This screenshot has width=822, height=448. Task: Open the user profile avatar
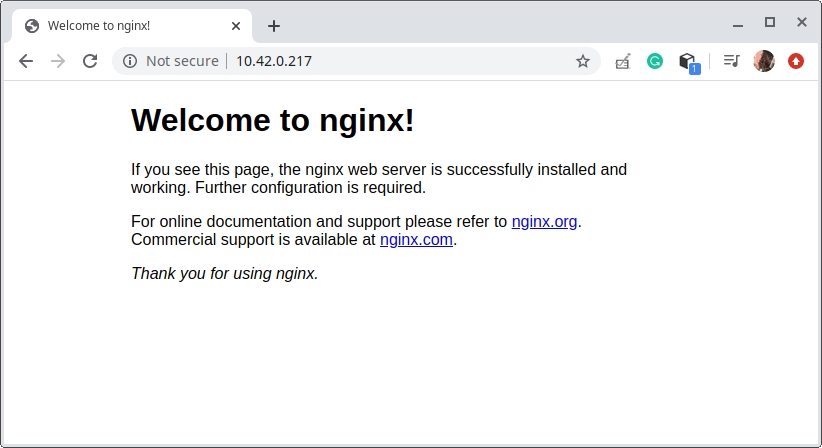pyautogui.click(x=764, y=61)
